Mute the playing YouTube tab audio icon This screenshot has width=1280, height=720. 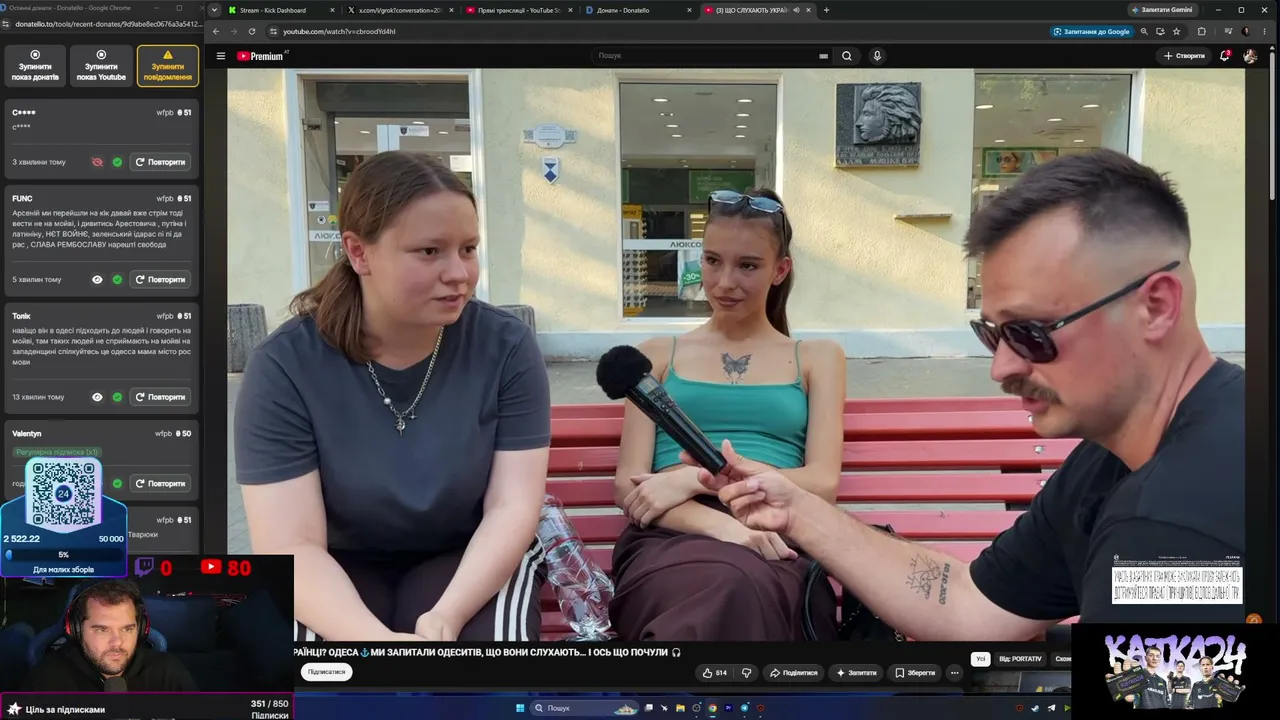(x=796, y=10)
